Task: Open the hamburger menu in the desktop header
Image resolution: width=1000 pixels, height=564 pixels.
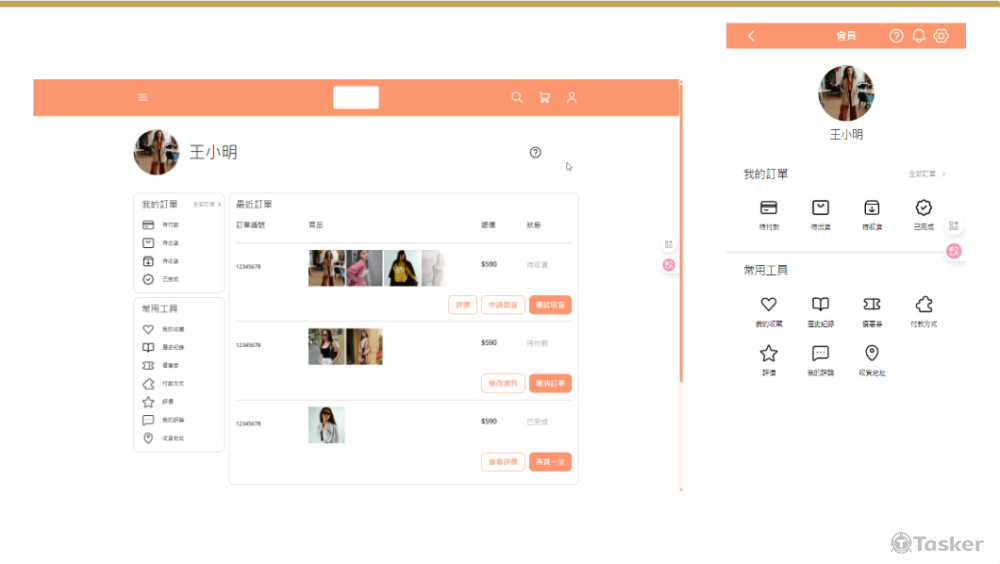Action: (143, 98)
